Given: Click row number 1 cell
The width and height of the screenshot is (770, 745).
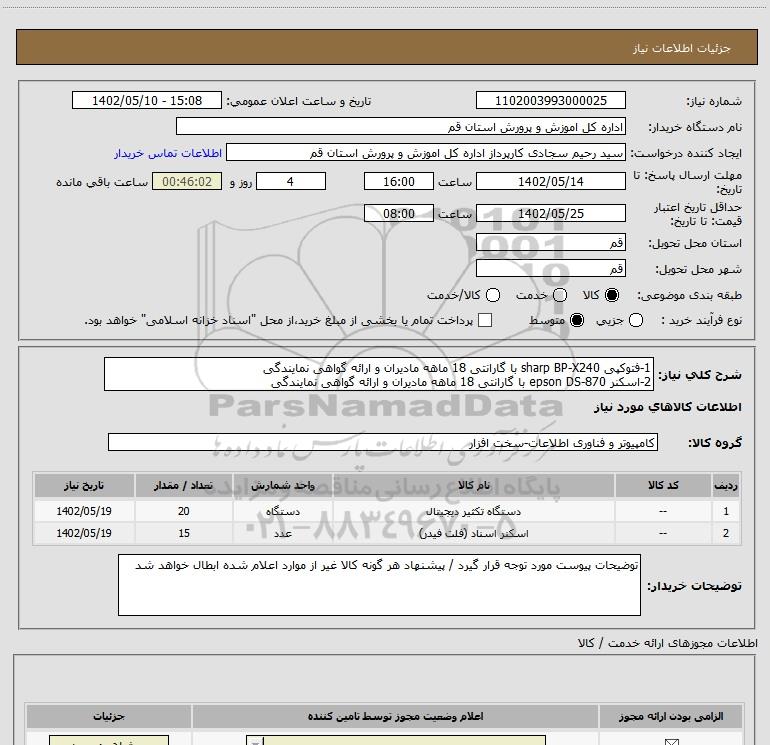Looking at the screenshot, I should pyautogui.click(x=726, y=511).
